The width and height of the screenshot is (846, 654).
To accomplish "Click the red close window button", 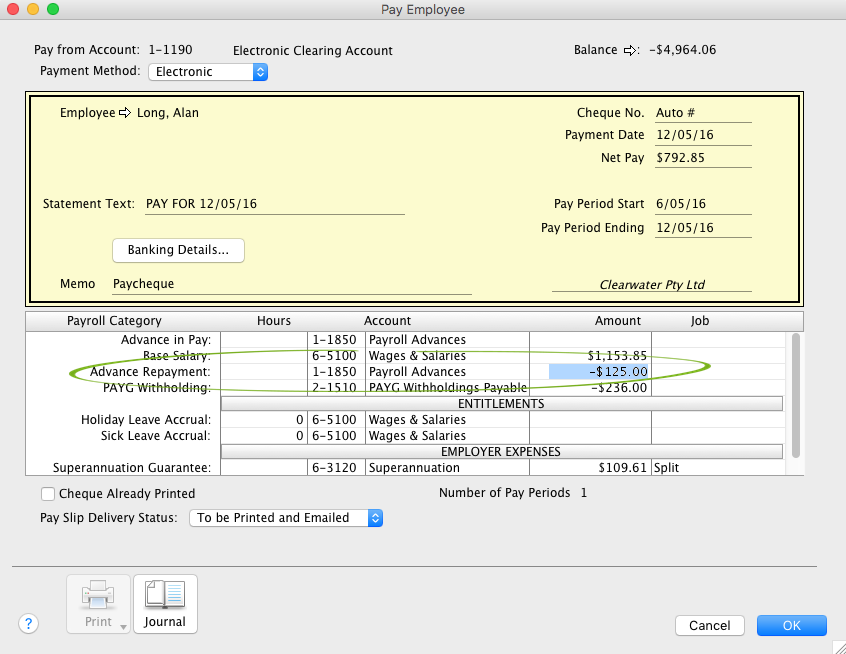I will (x=13, y=9).
